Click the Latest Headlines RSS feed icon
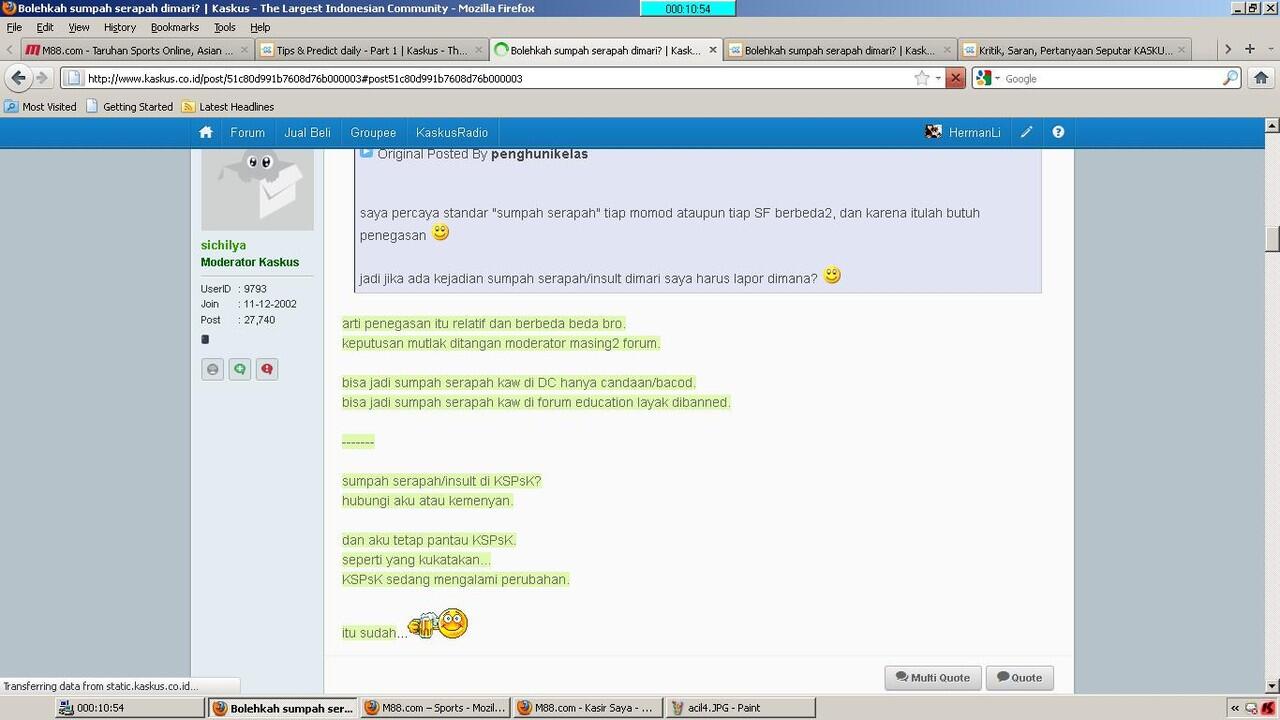The height and width of the screenshot is (720, 1280). [188, 106]
